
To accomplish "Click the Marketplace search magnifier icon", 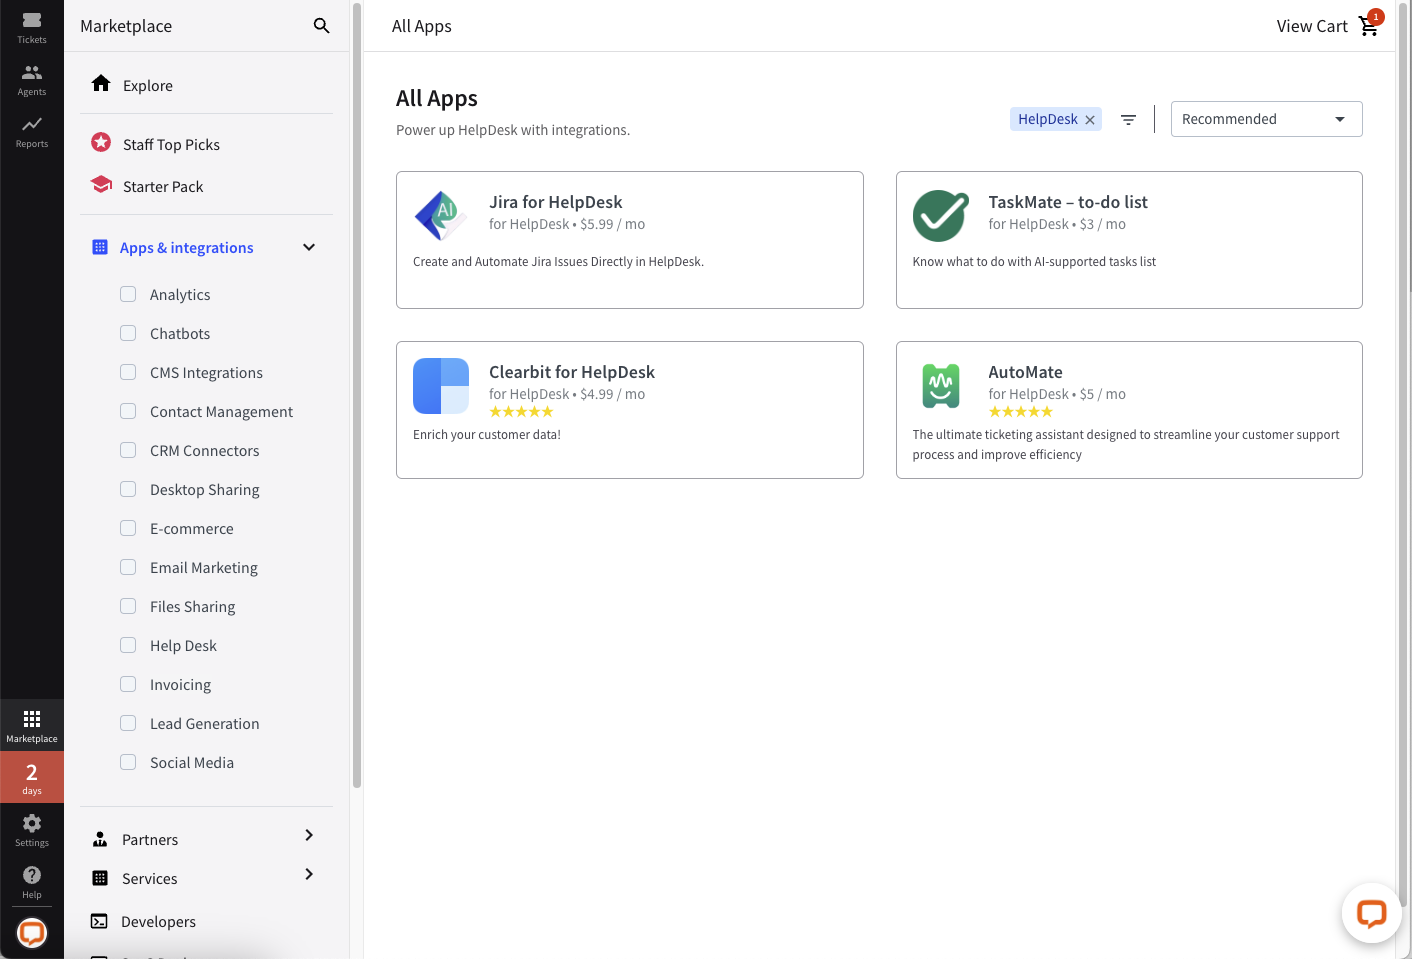I will (321, 26).
